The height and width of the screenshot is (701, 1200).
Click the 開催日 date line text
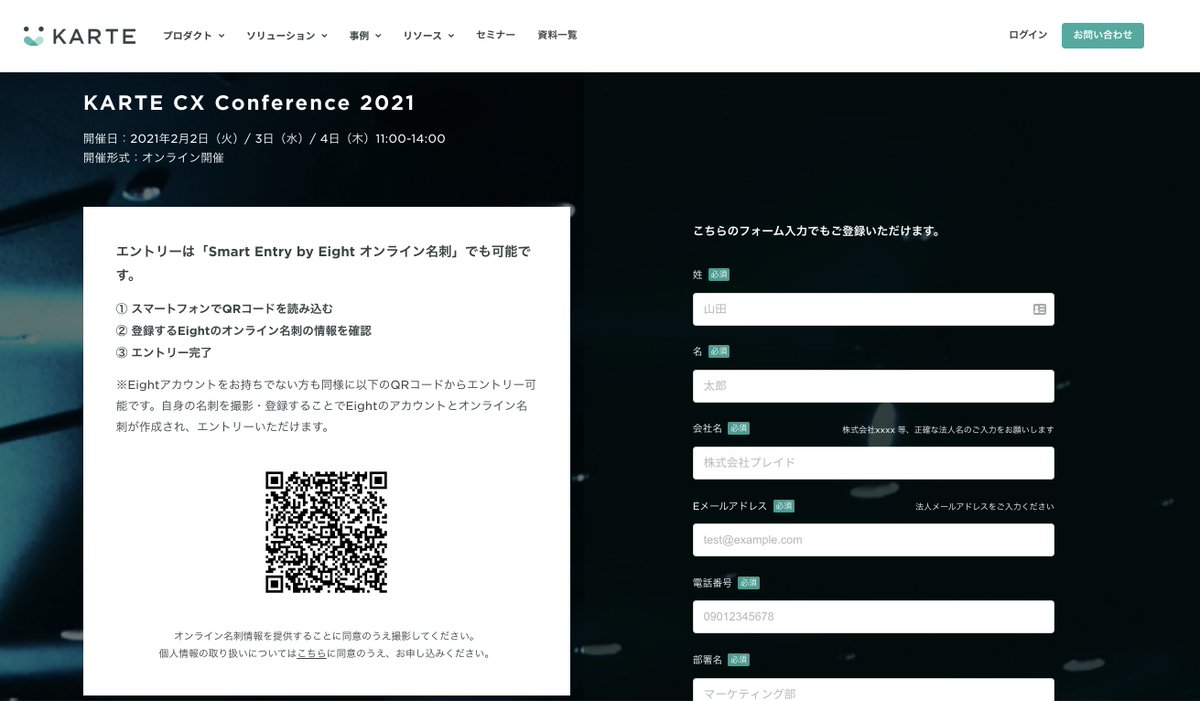(x=264, y=139)
